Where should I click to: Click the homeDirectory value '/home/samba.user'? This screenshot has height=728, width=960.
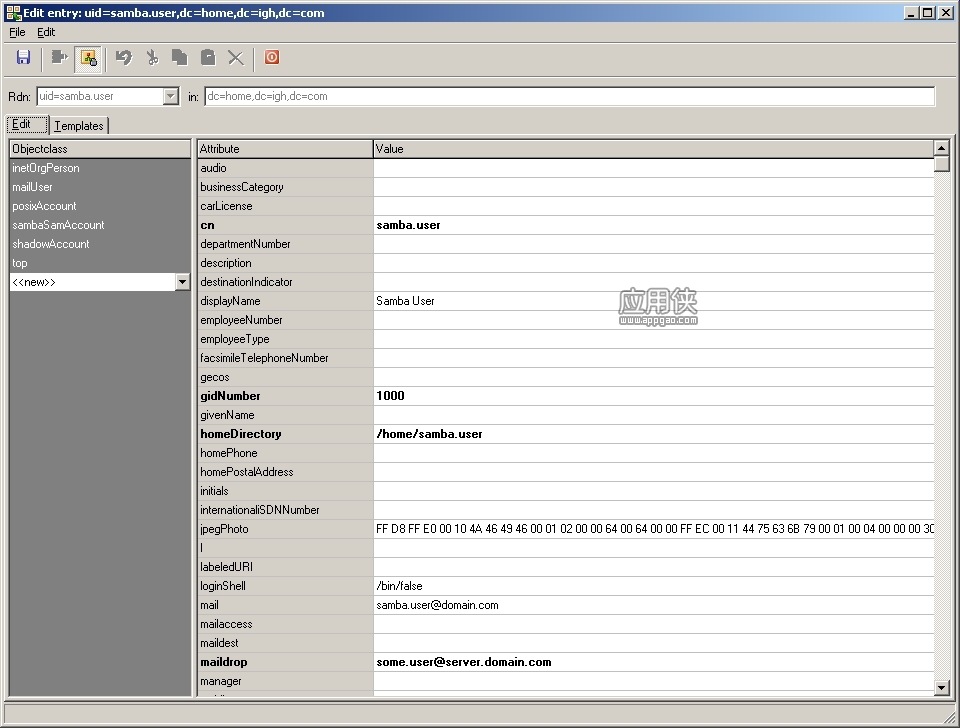[x=429, y=433]
